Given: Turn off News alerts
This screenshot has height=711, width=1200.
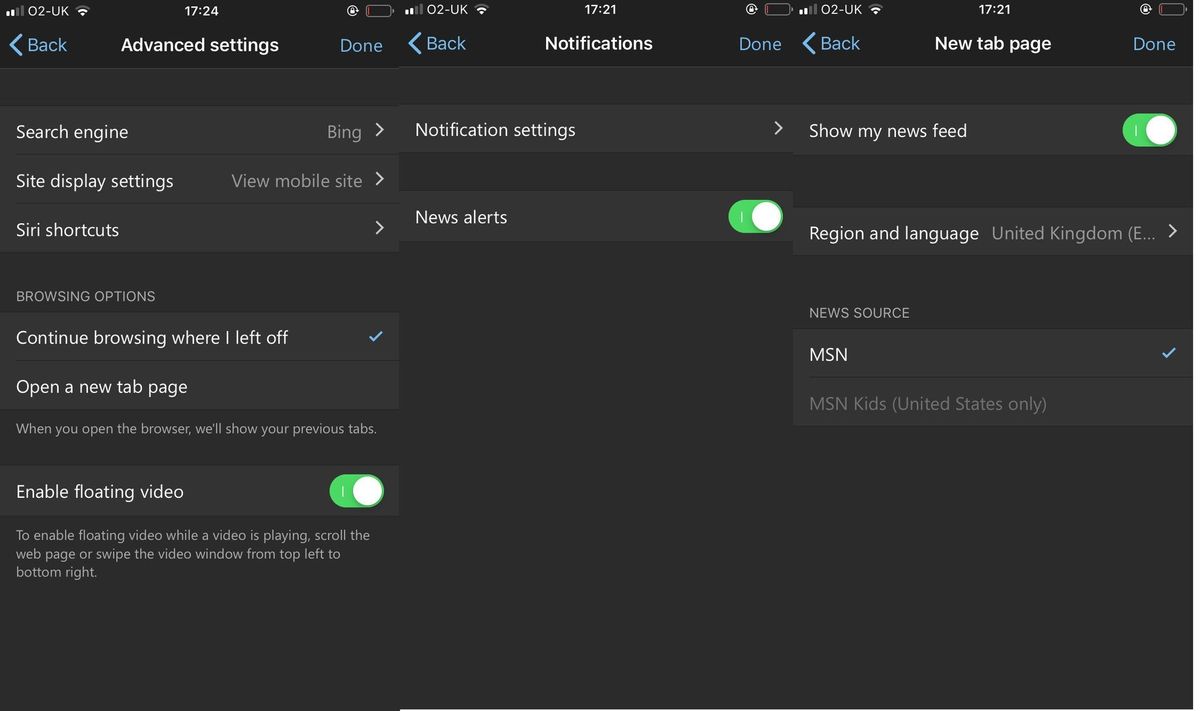Looking at the screenshot, I should coord(755,216).
